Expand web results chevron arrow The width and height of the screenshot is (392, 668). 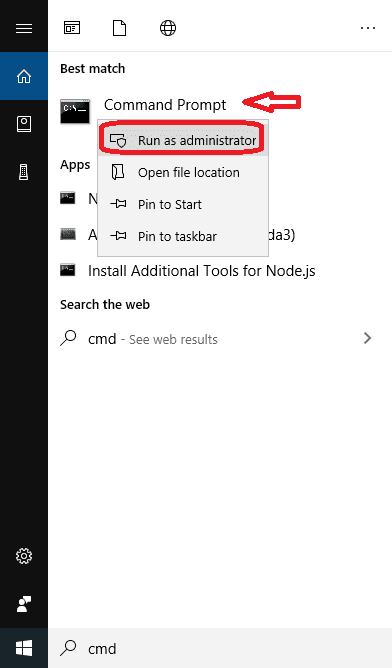pyautogui.click(x=367, y=338)
